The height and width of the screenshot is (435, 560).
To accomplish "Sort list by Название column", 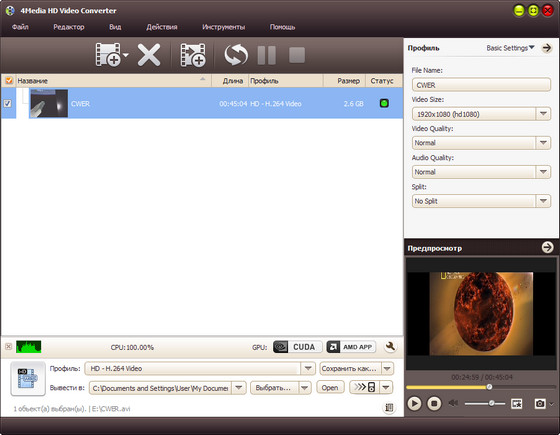I will [x=114, y=81].
